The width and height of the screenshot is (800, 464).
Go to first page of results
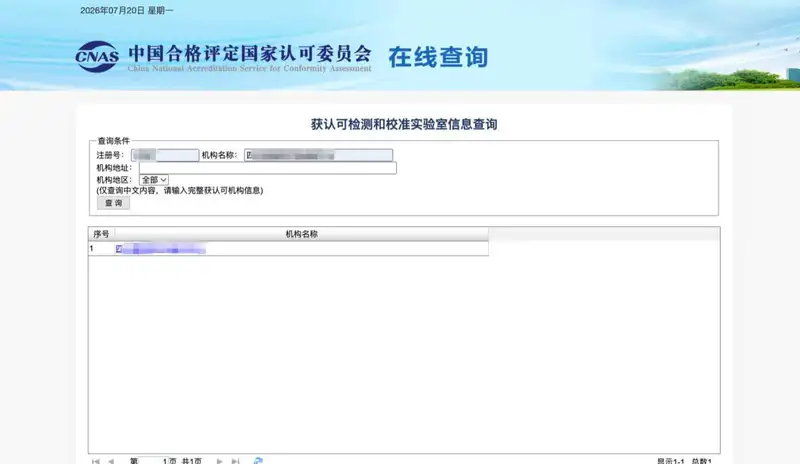point(95,461)
